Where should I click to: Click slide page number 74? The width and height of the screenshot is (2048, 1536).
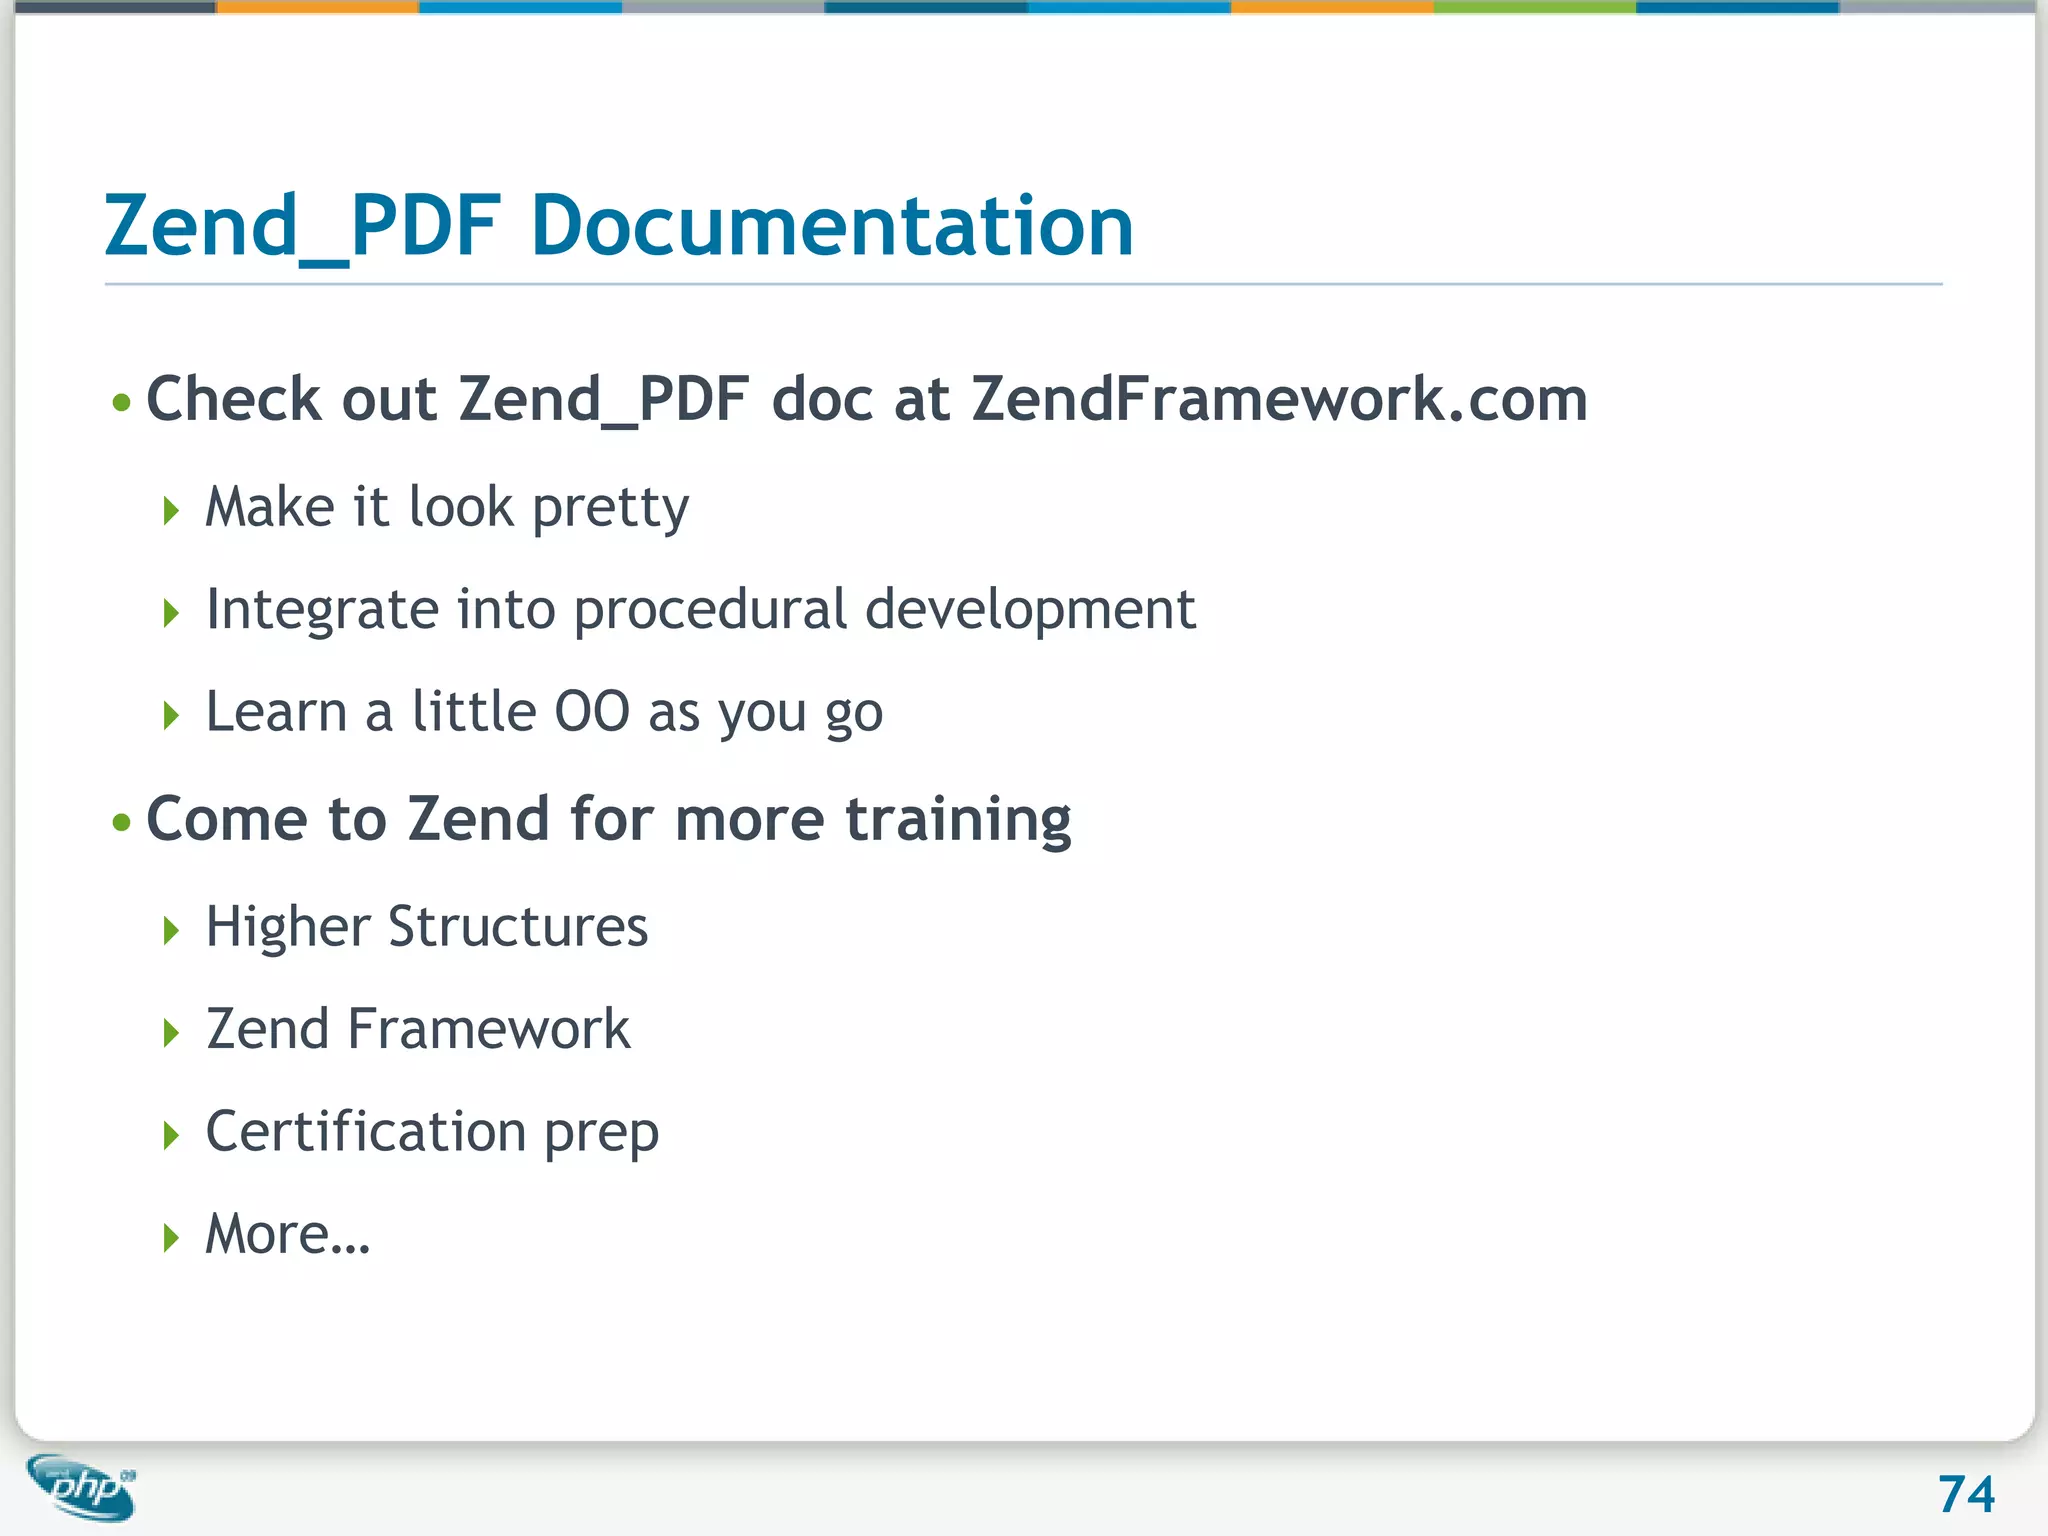tap(1966, 1495)
